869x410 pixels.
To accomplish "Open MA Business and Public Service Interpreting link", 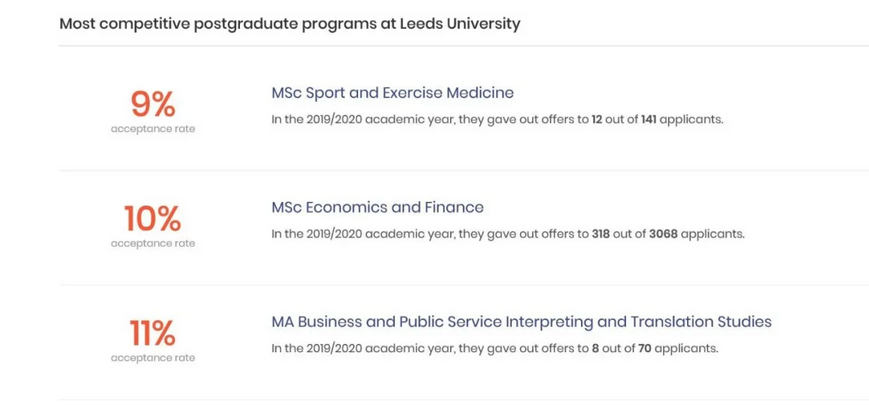I will click(x=521, y=322).
